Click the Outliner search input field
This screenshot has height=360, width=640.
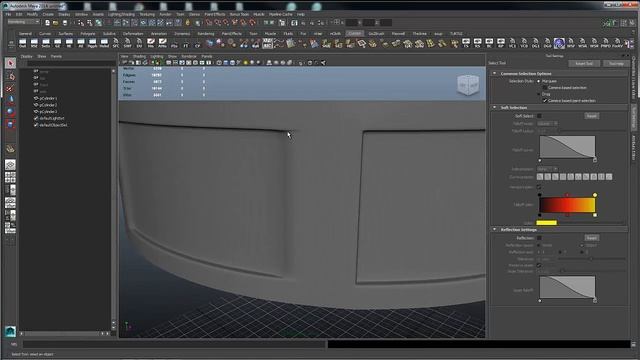(x=71, y=64)
